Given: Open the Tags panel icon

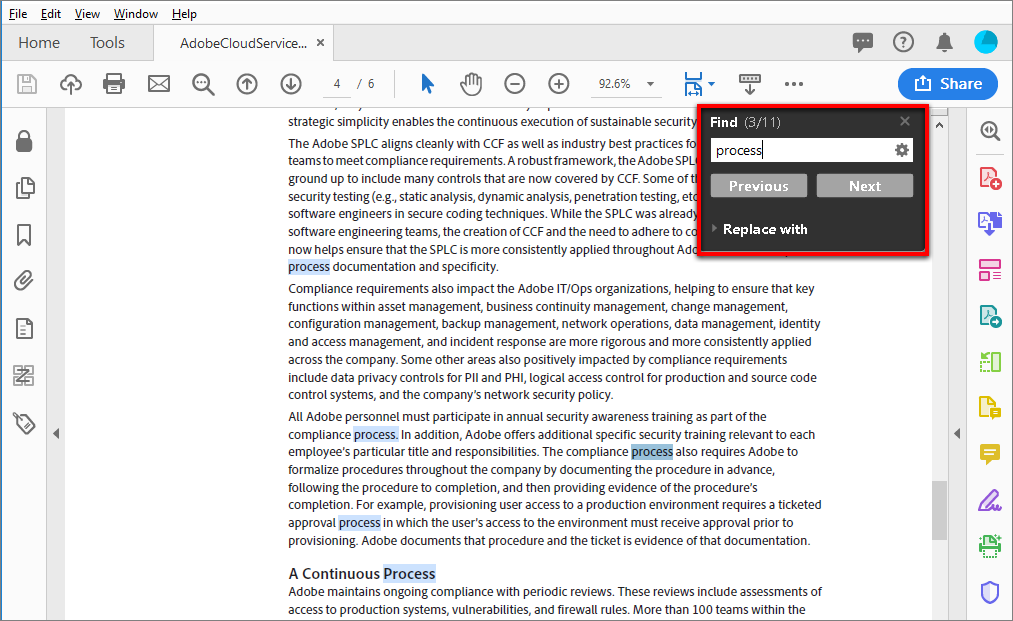Looking at the screenshot, I should (24, 423).
